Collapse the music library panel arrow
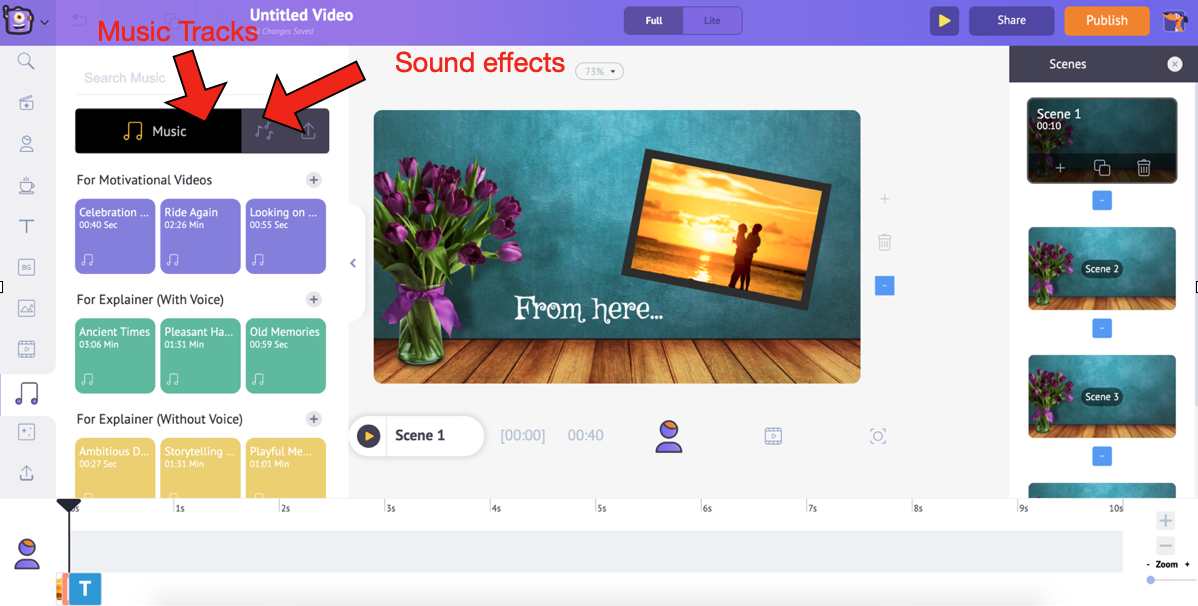The width and height of the screenshot is (1198, 606). click(353, 263)
